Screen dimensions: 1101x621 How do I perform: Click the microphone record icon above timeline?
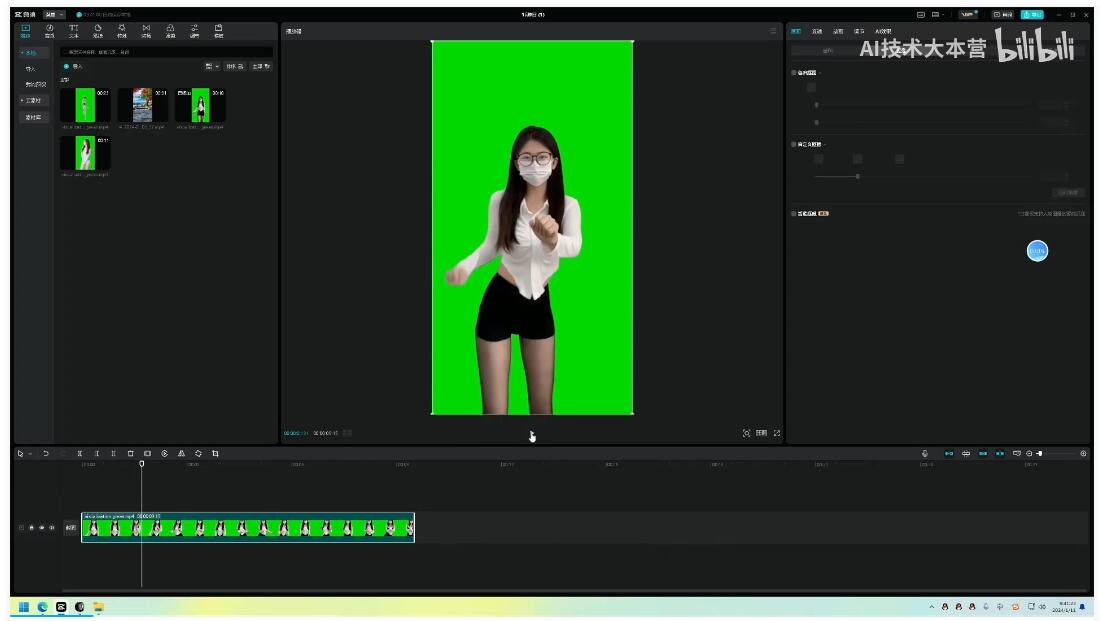[x=925, y=454]
